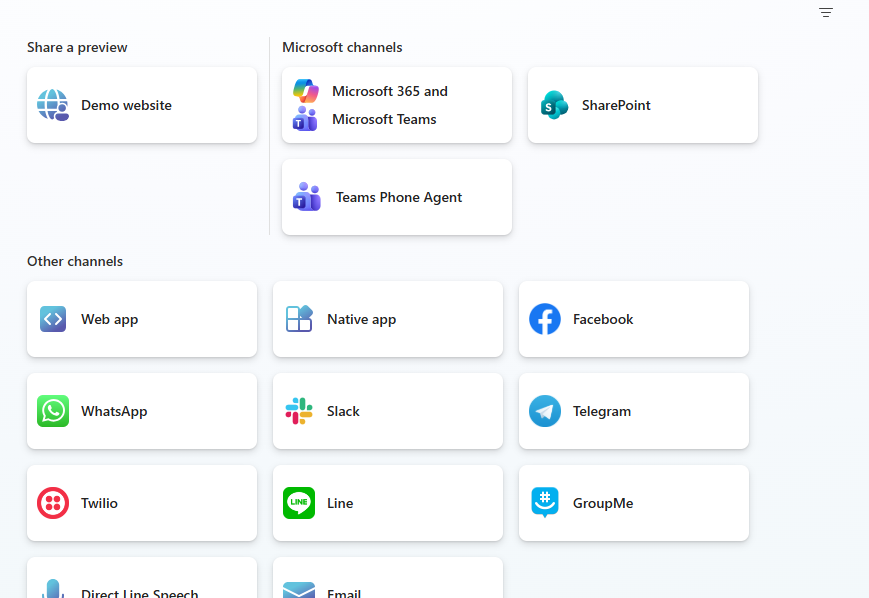
Task: Open the filter icon at top right
Action: [826, 12]
